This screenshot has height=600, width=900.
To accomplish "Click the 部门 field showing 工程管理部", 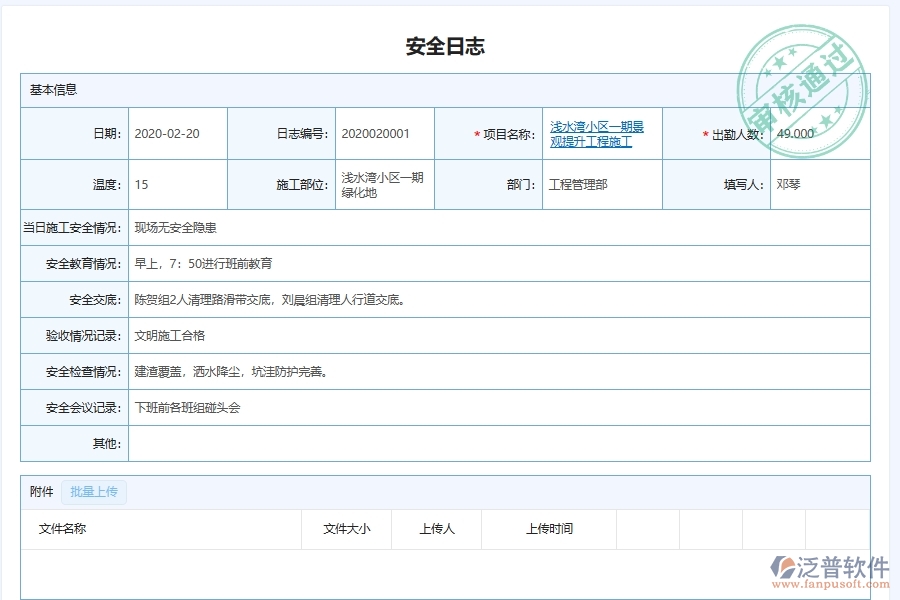I will click(x=600, y=184).
